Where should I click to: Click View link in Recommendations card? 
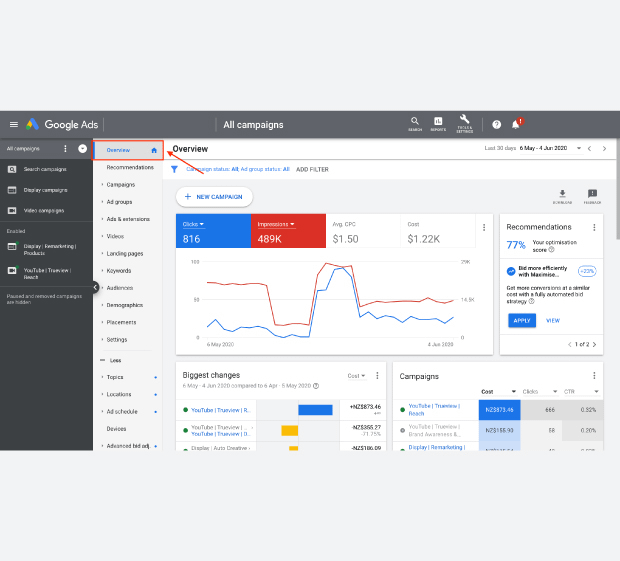[x=552, y=320]
